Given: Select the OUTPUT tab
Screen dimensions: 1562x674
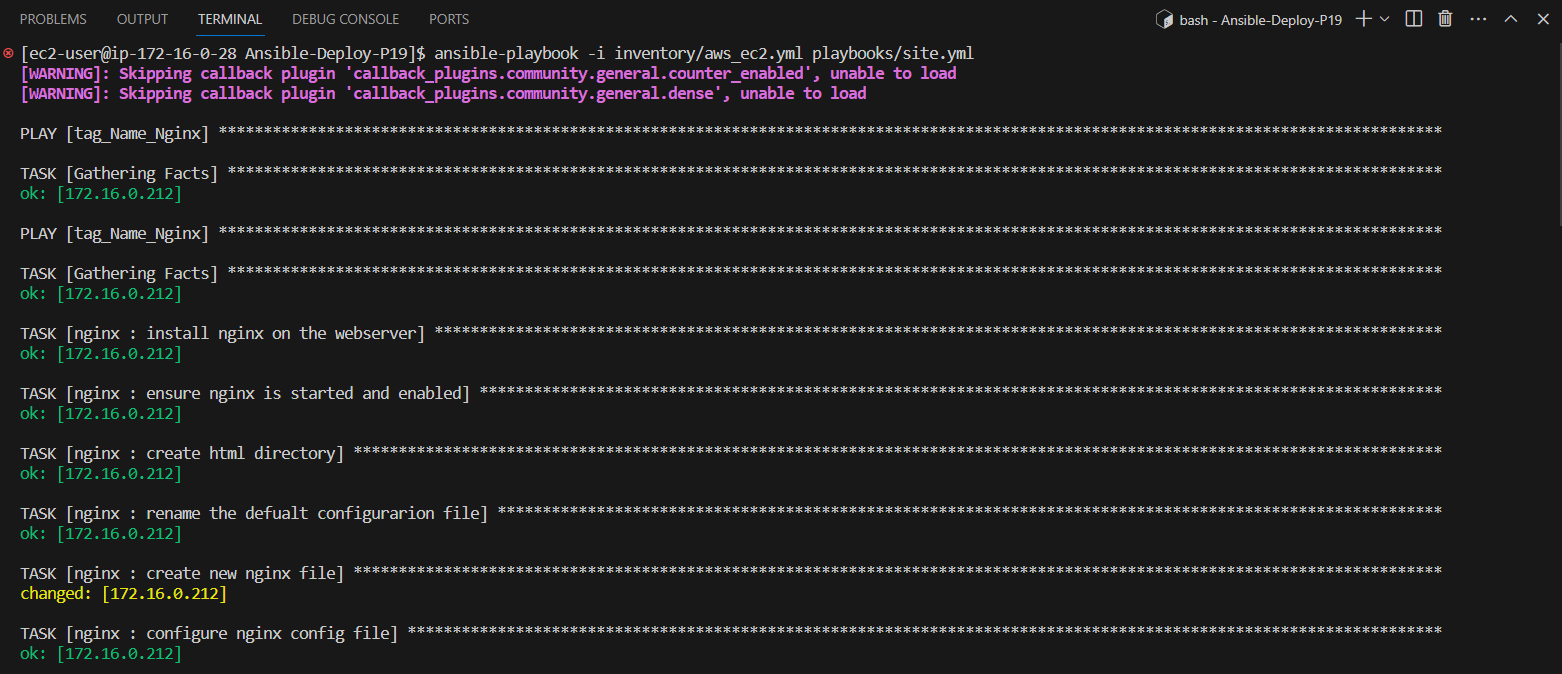Looking at the screenshot, I should click(x=141, y=18).
